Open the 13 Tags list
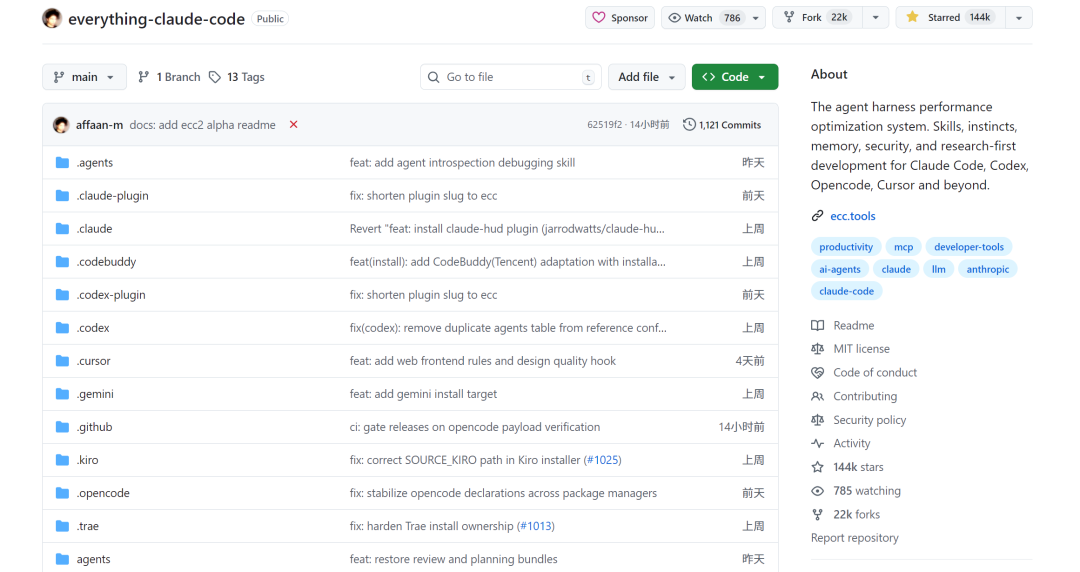 (237, 77)
